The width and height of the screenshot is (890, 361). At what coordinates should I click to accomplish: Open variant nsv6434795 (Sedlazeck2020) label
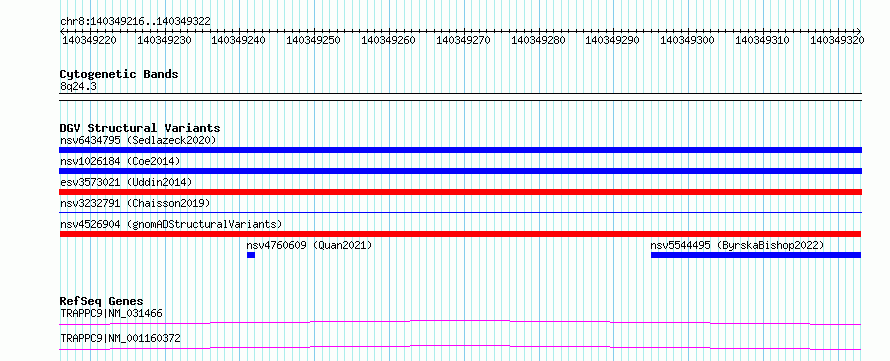coord(138,140)
